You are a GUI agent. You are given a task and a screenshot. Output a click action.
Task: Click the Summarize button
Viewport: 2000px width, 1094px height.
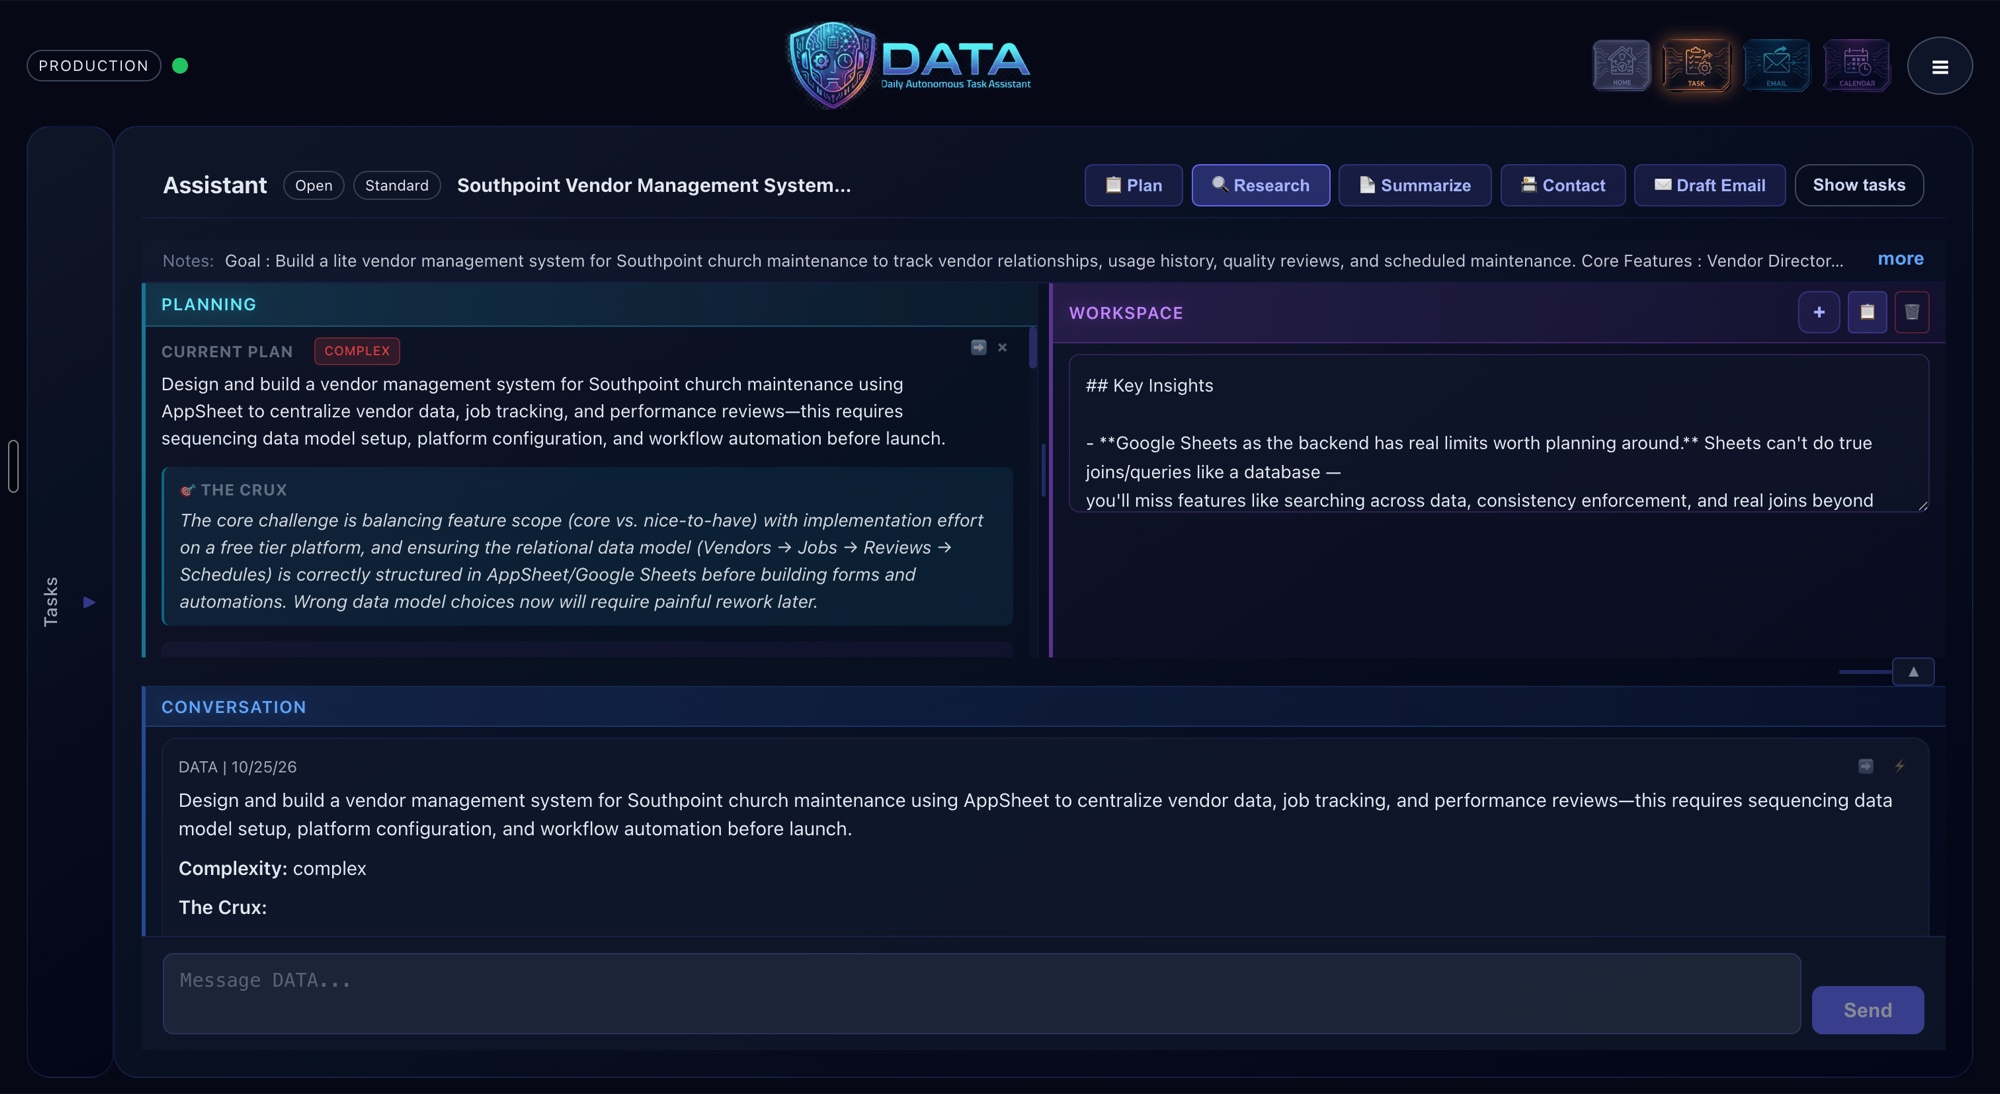pos(1415,185)
